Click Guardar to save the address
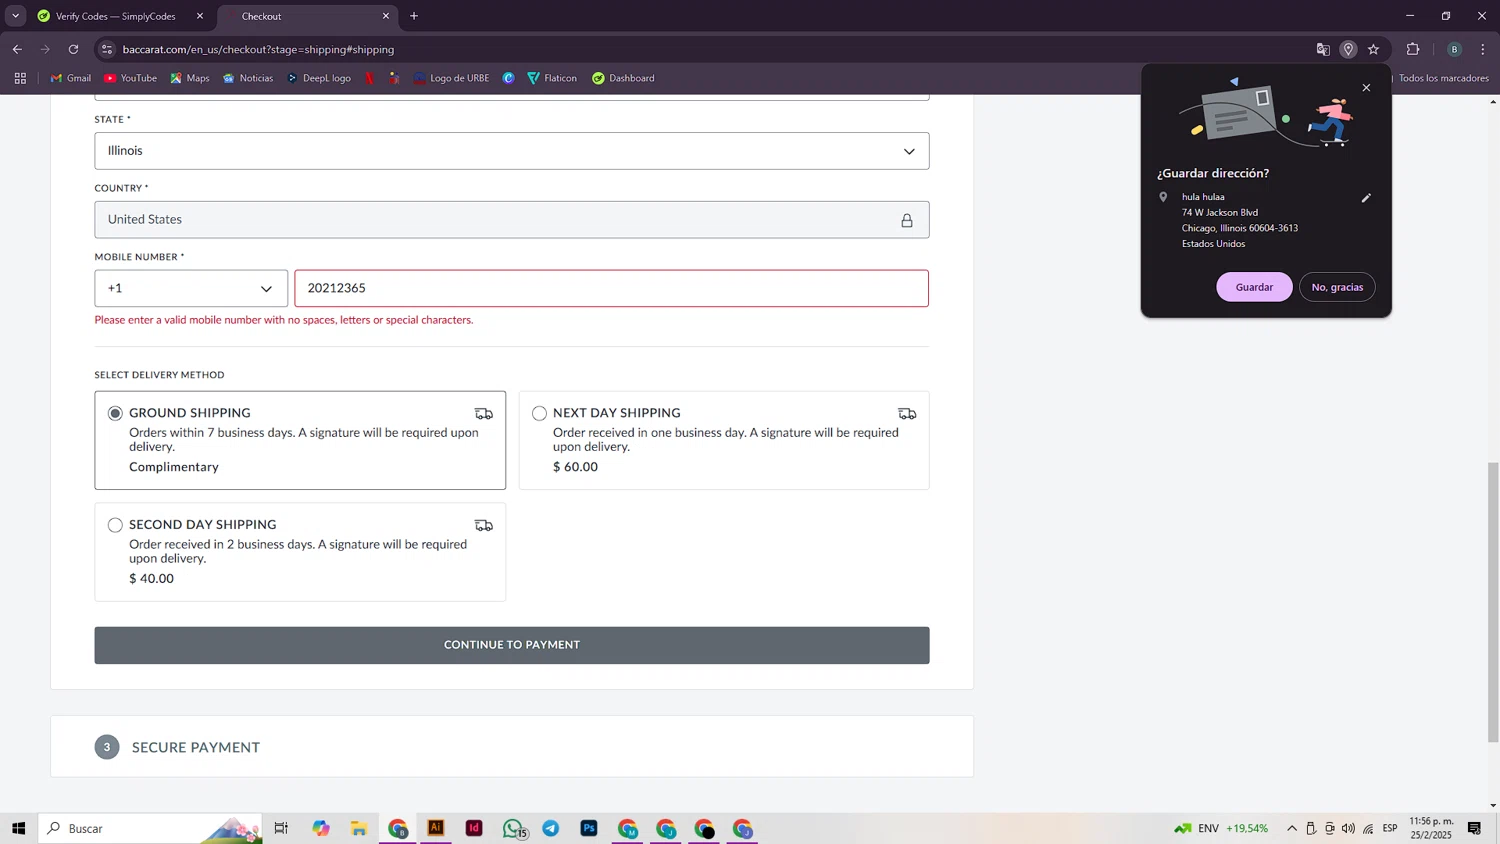 coord(1254,287)
